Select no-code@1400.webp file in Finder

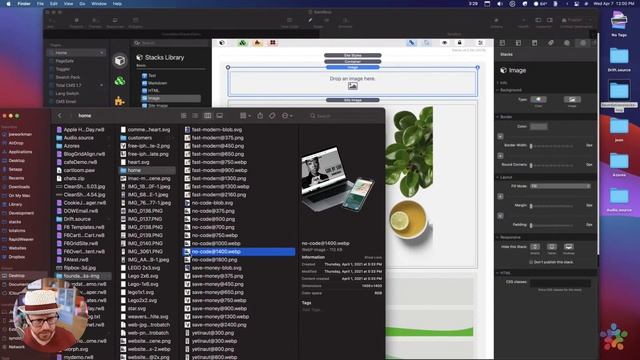(x=239, y=251)
